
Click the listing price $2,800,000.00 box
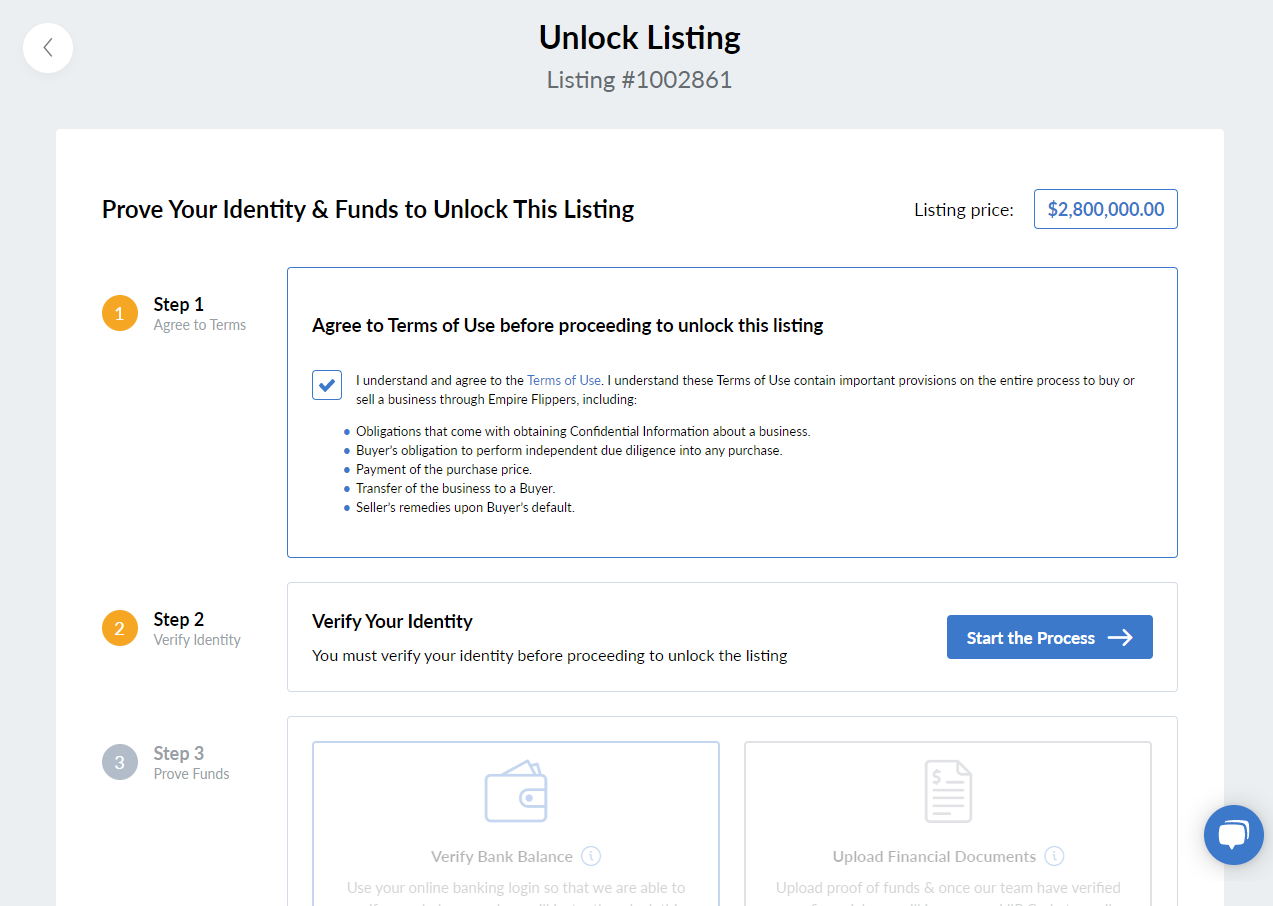1106,209
